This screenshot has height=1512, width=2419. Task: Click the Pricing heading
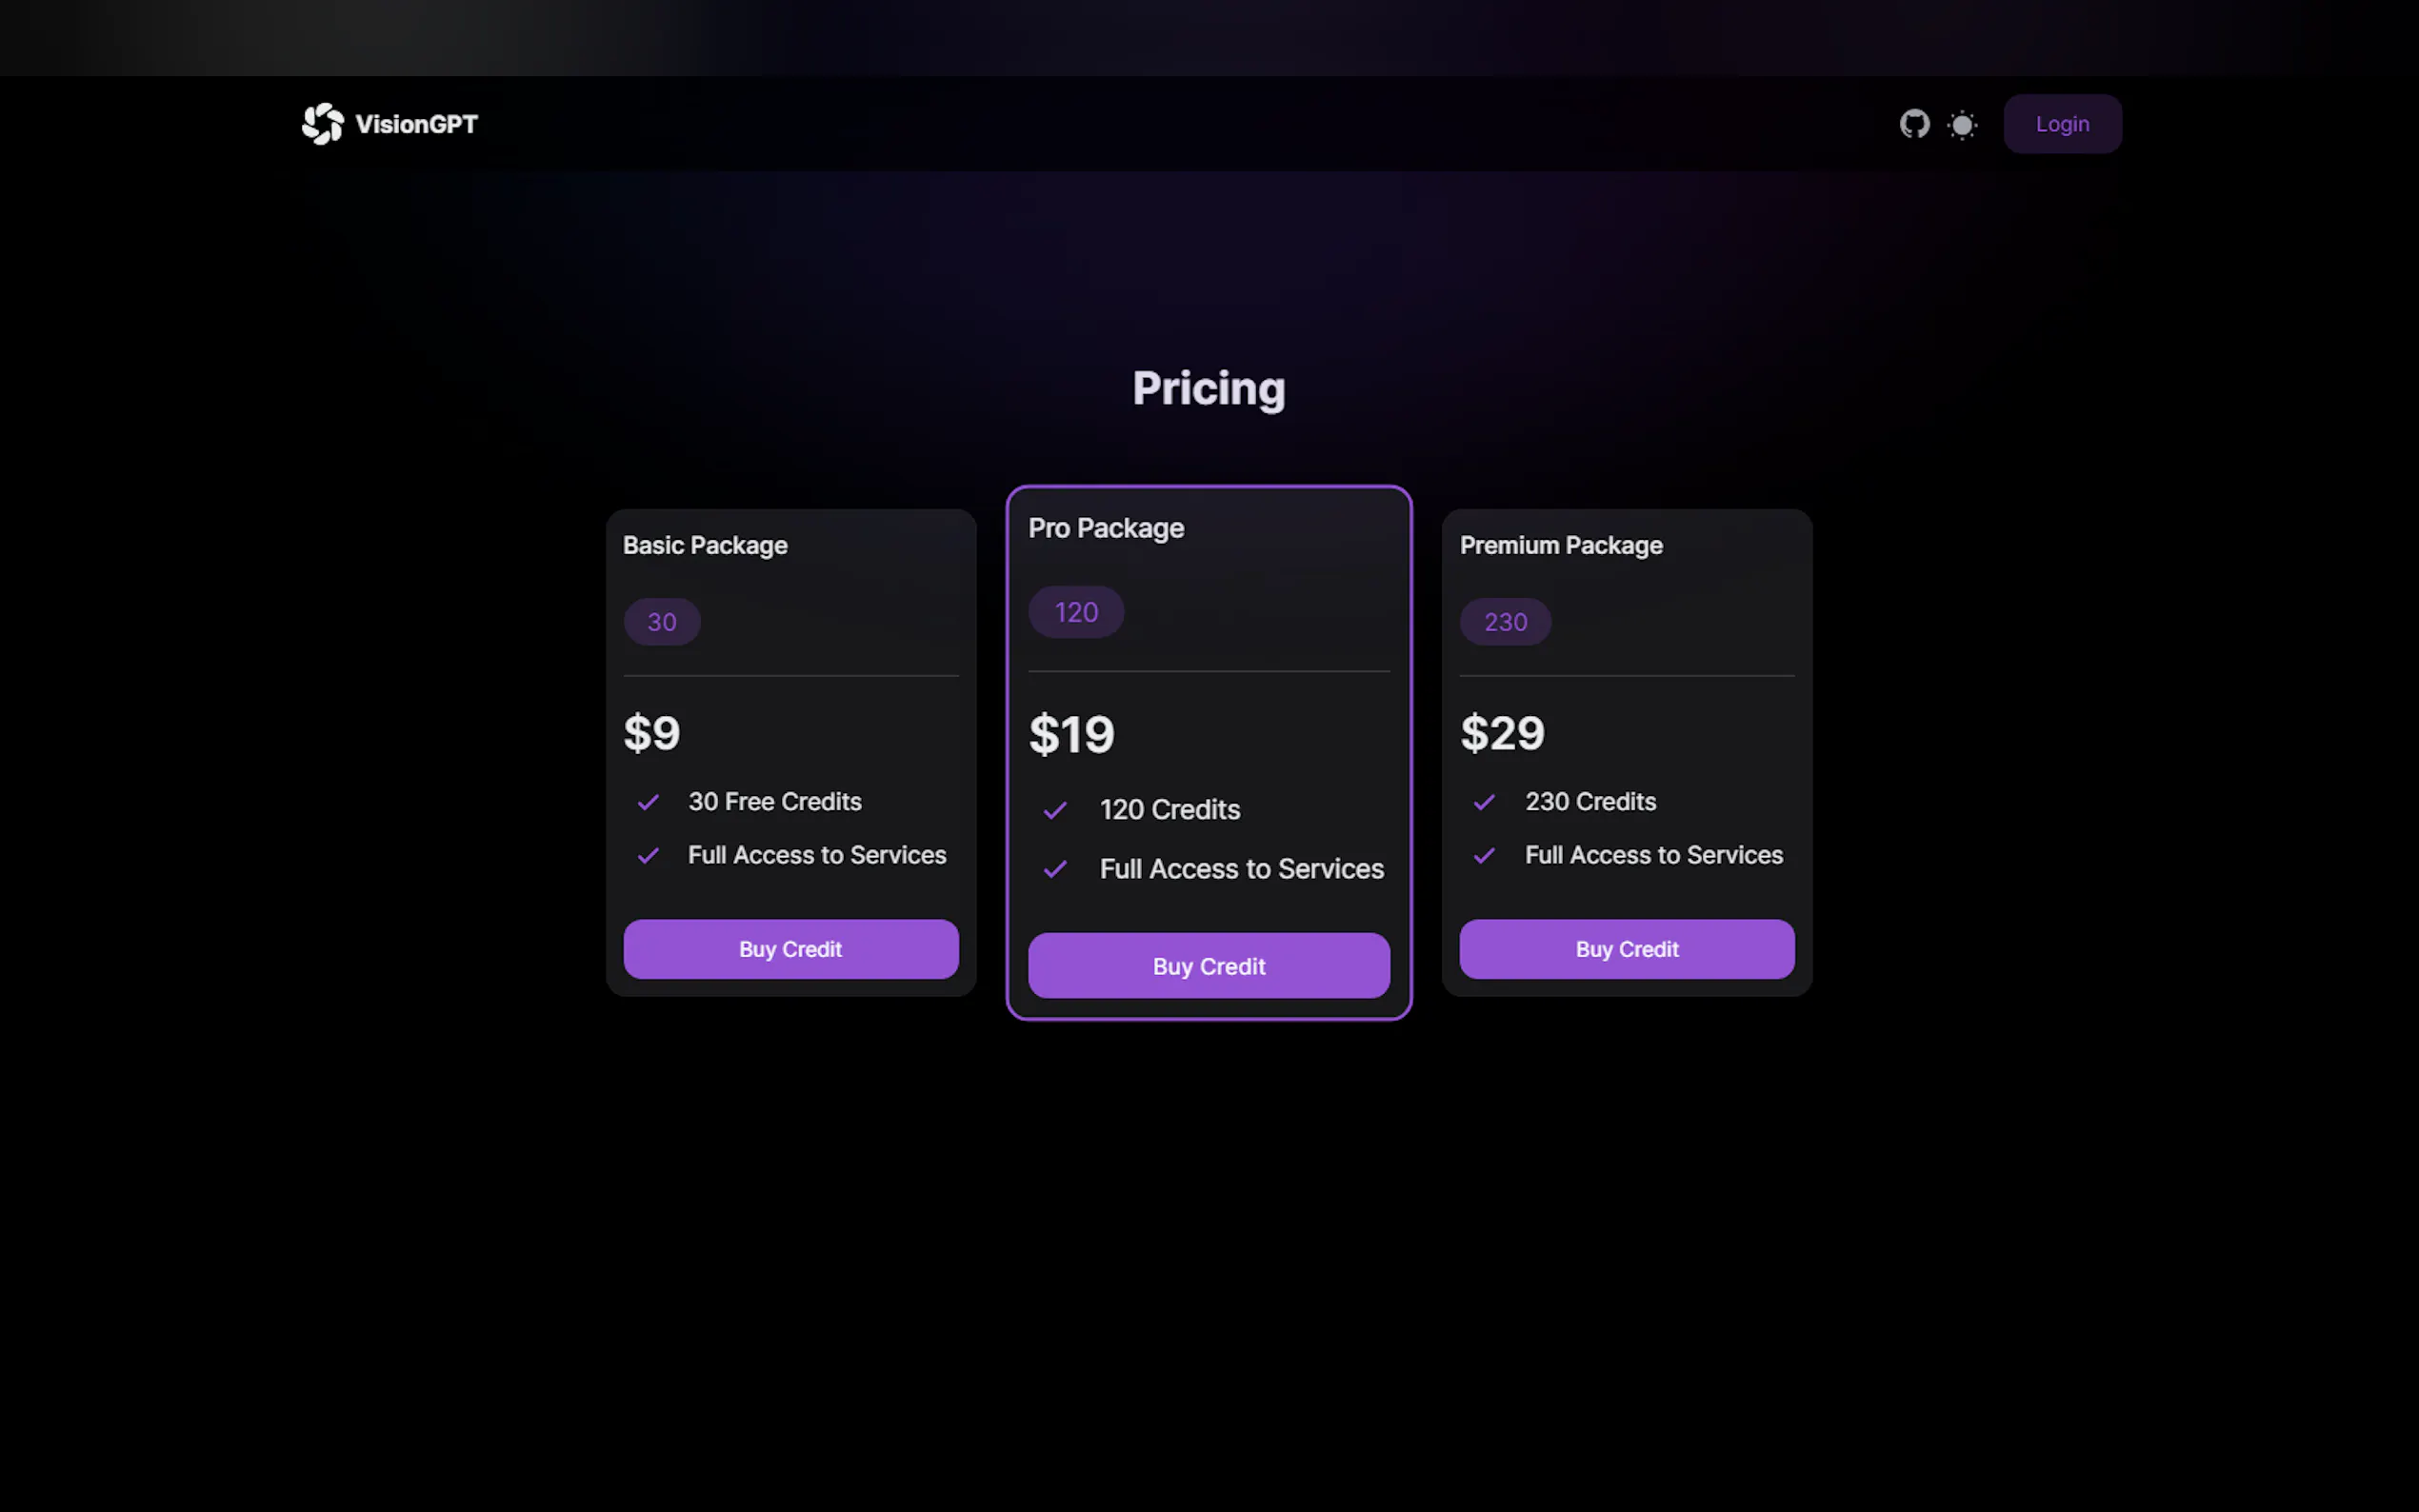[x=1208, y=388]
